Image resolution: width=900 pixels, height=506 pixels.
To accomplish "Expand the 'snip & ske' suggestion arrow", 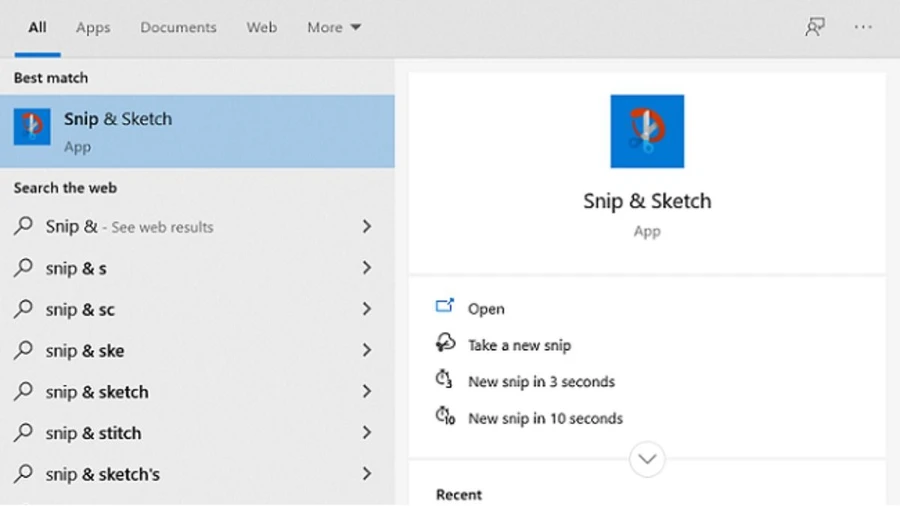I will tap(367, 350).
